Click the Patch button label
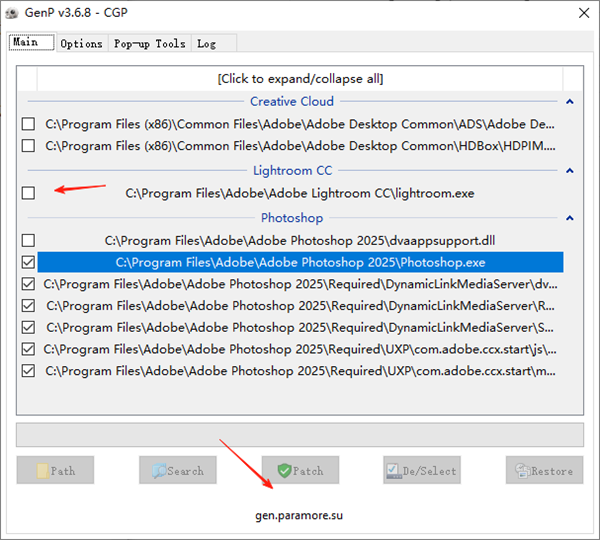 pyautogui.click(x=308, y=471)
